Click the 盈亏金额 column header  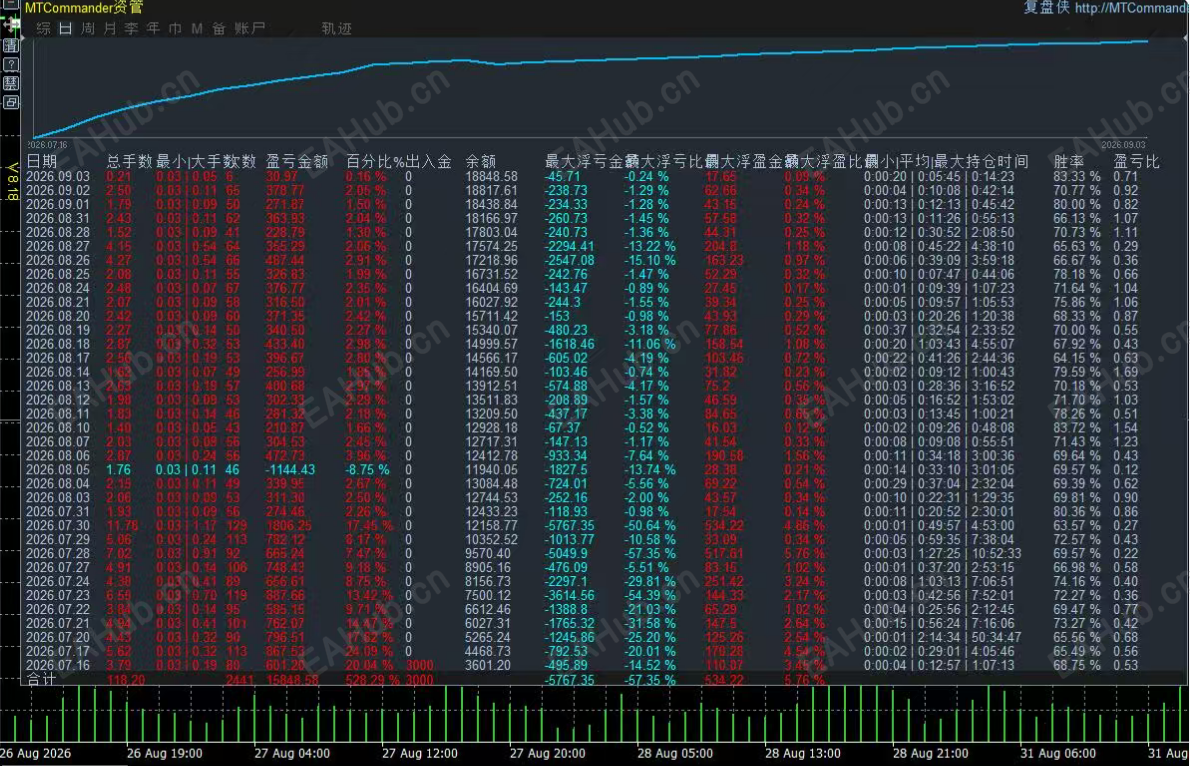pyautogui.click(x=297, y=161)
